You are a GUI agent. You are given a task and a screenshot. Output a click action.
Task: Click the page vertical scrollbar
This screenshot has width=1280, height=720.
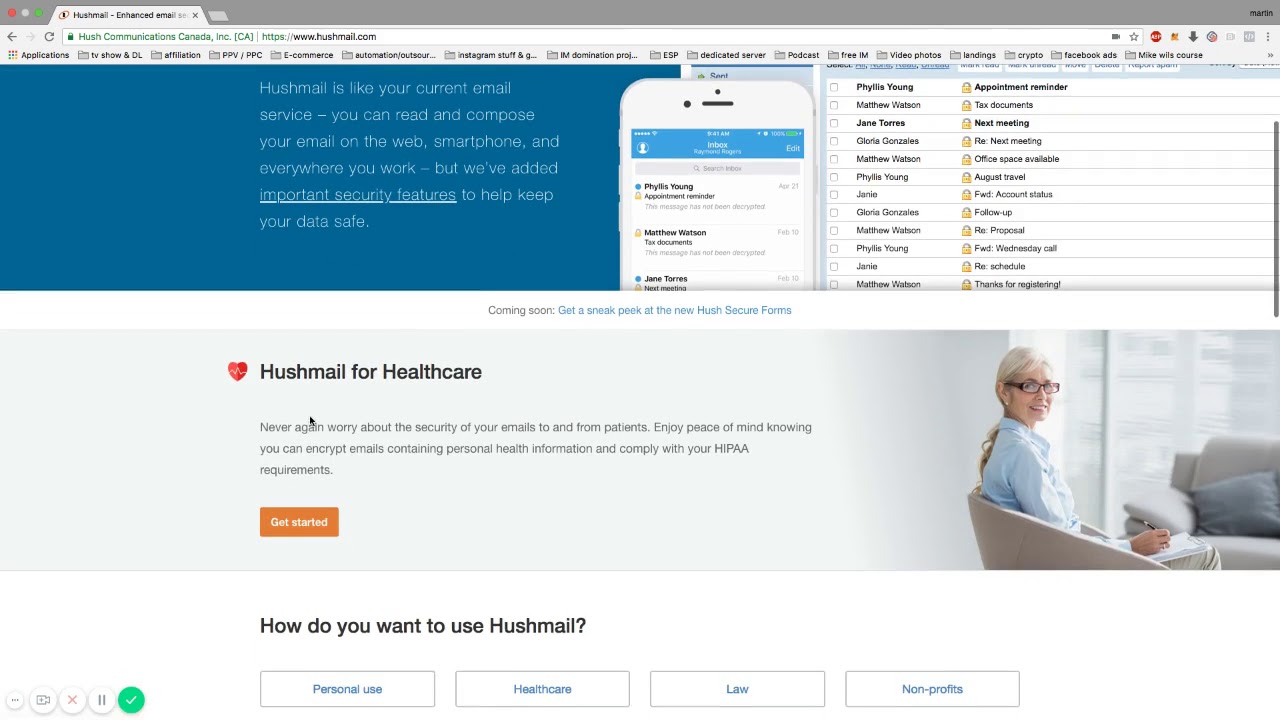pyautogui.click(x=1275, y=218)
